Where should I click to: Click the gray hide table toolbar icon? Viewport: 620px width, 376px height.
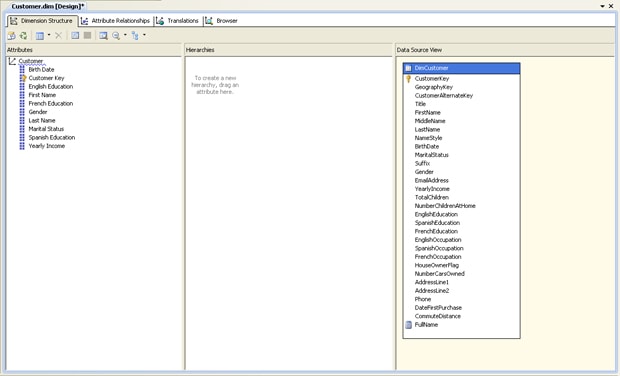coord(87,36)
